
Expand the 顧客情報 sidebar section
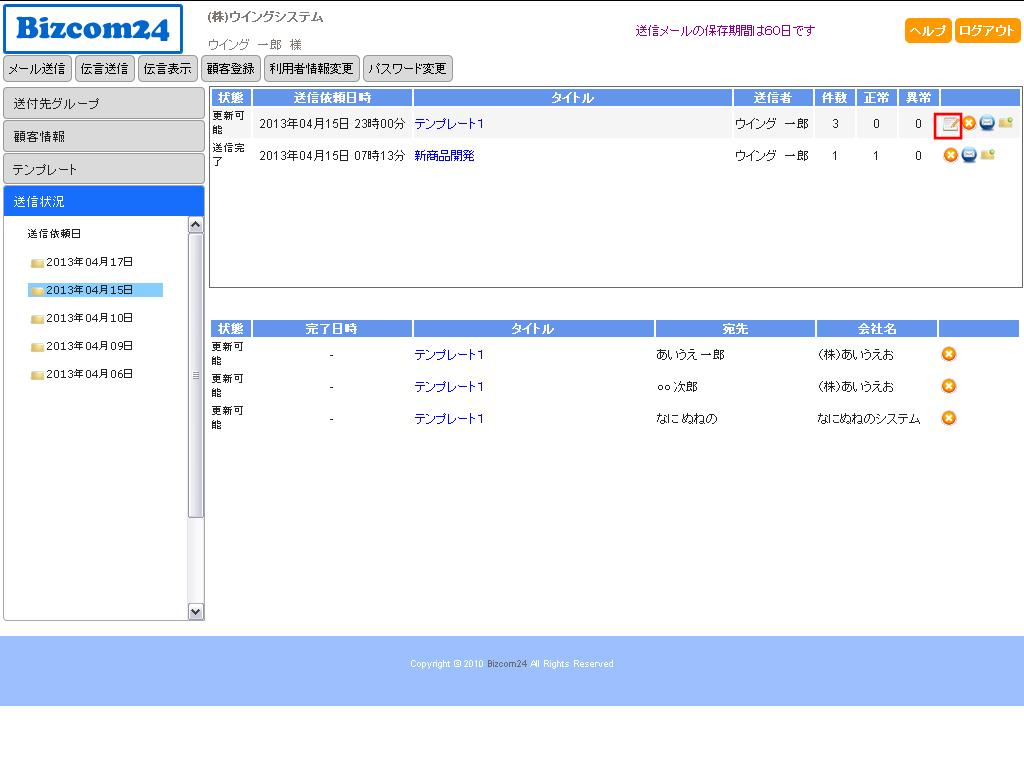tap(104, 136)
